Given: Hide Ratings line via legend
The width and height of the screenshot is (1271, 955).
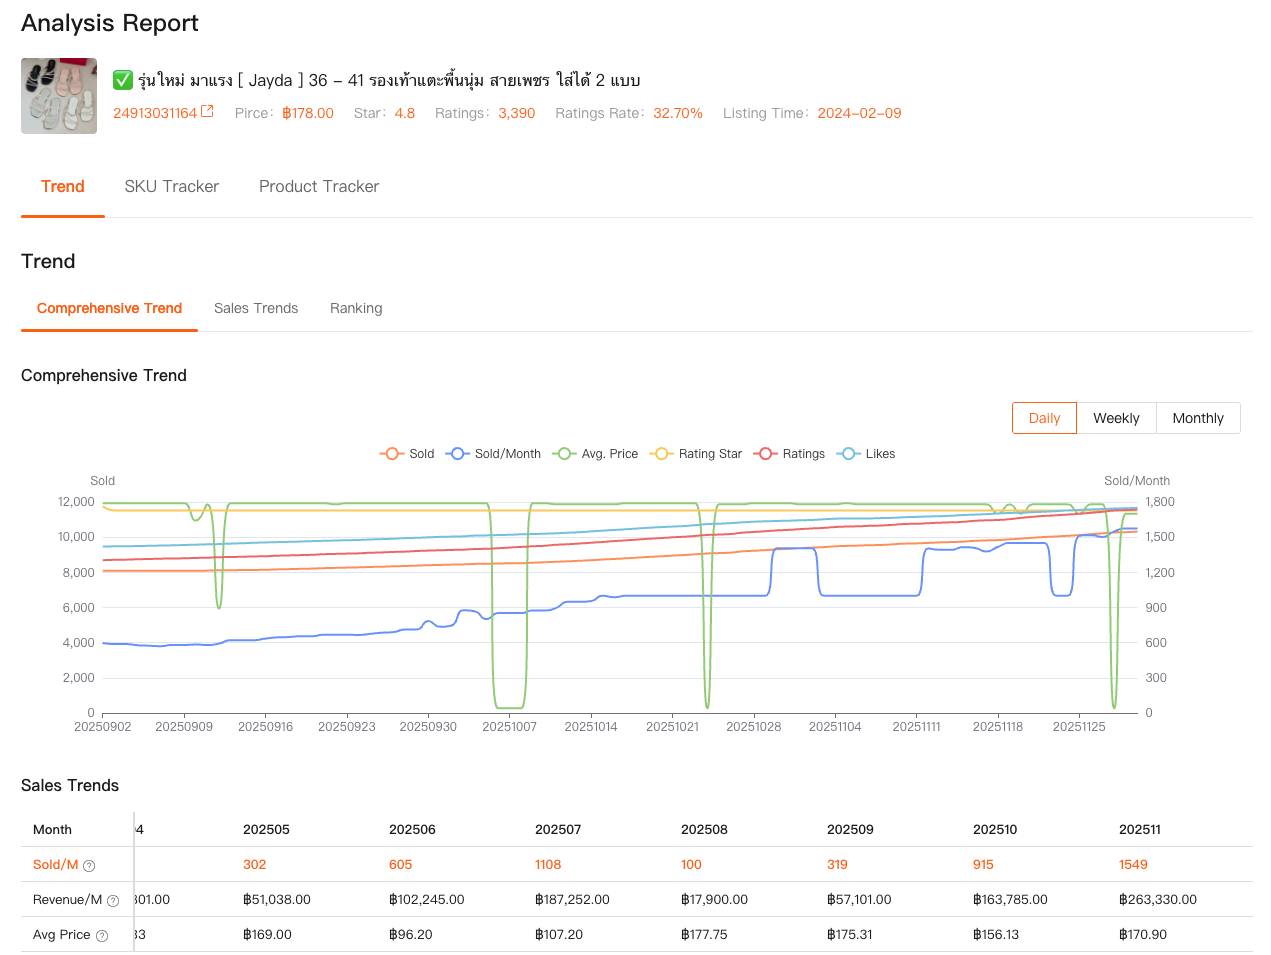Looking at the screenshot, I should 790,454.
